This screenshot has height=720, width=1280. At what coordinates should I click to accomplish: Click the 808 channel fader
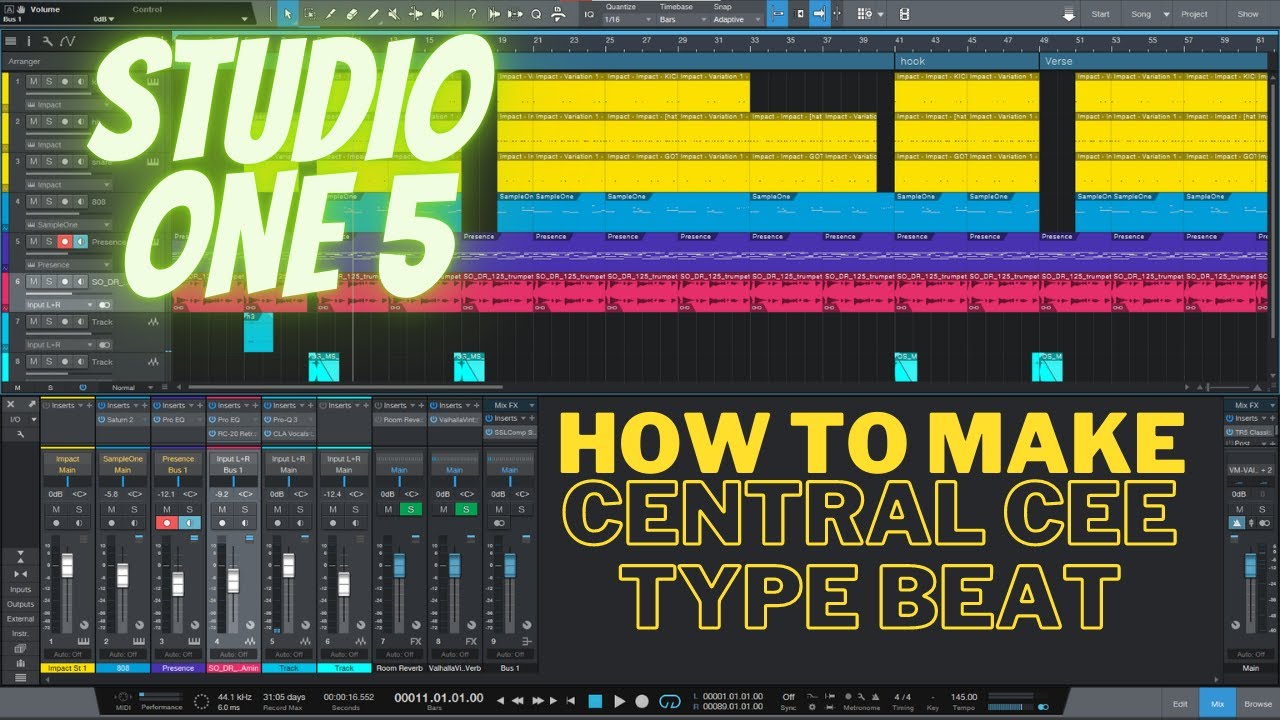122,575
